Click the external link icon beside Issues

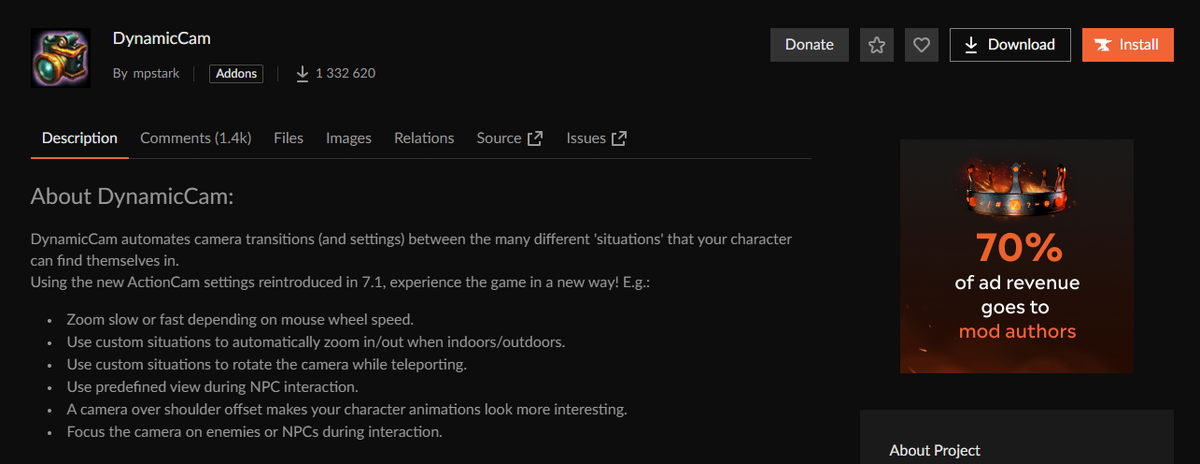tap(619, 138)
